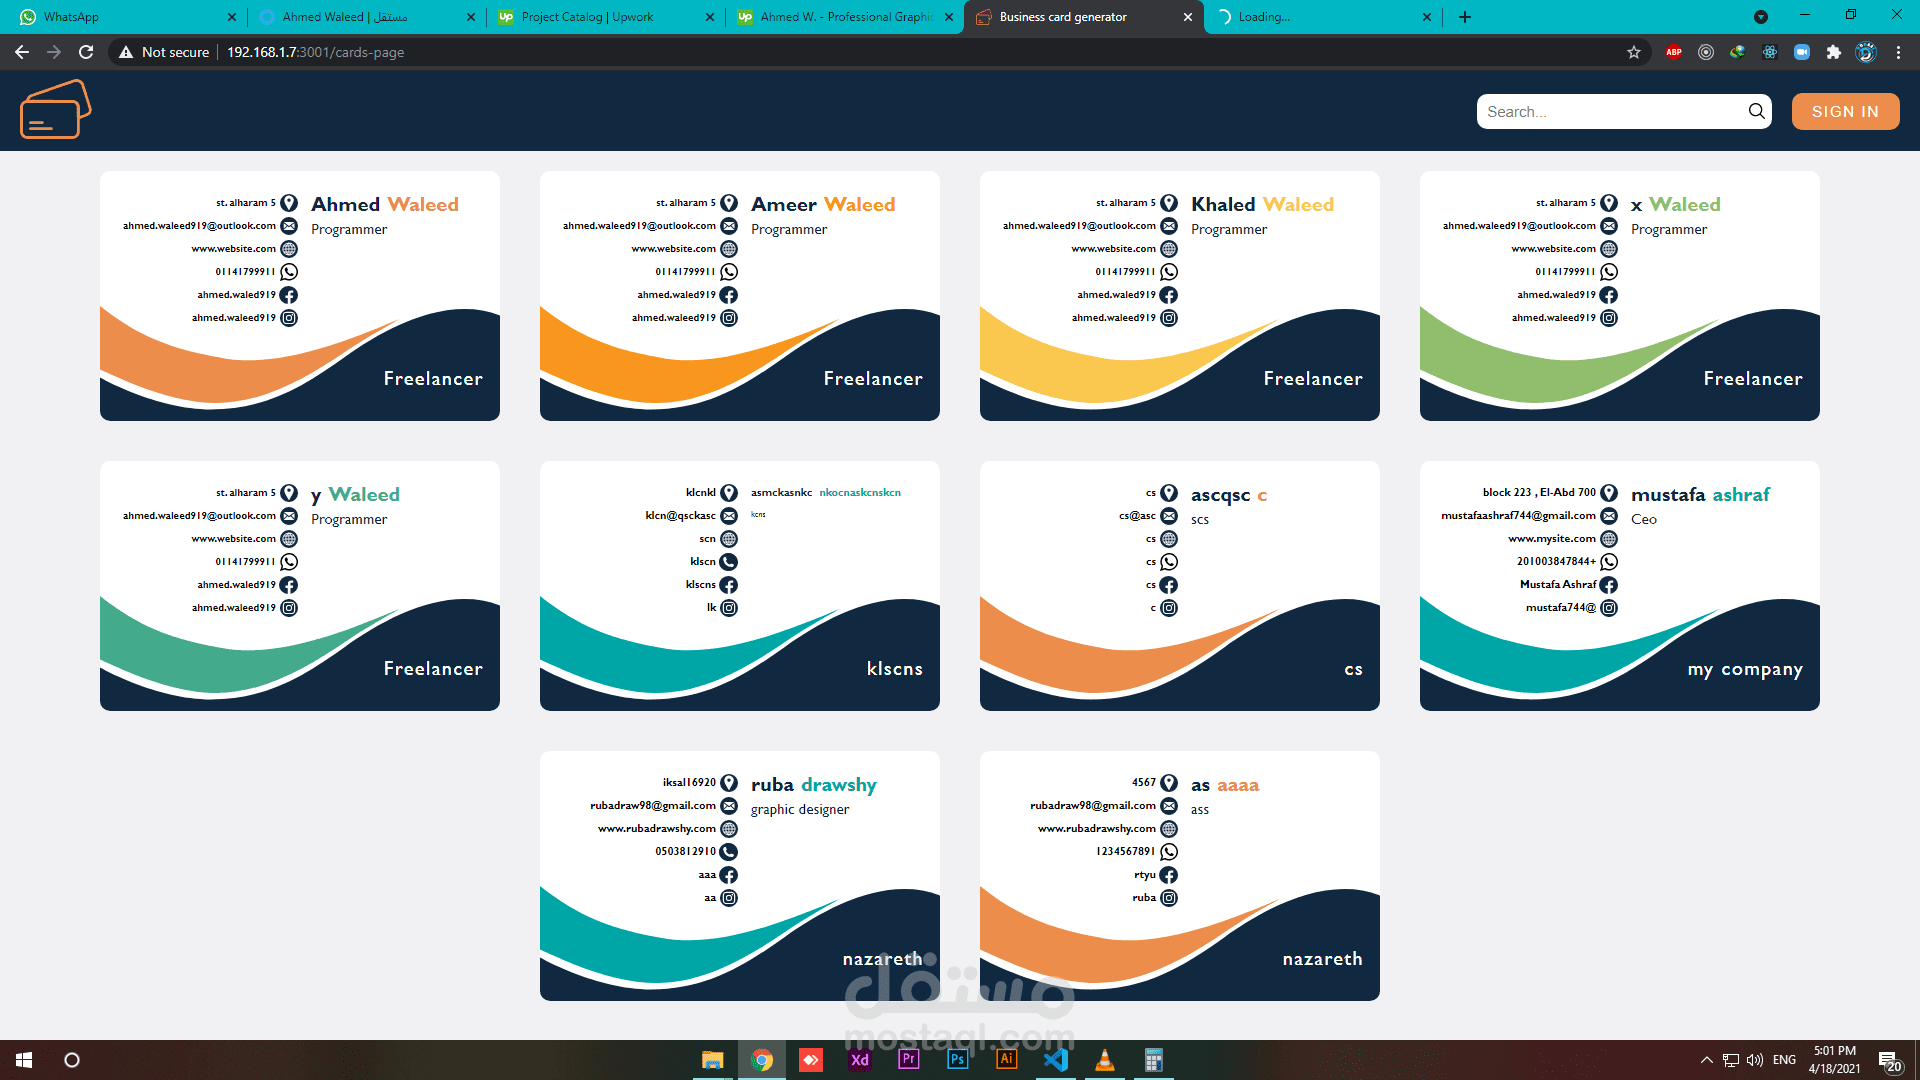Open Adobe XD from the taskbar

pos(859,1059)
